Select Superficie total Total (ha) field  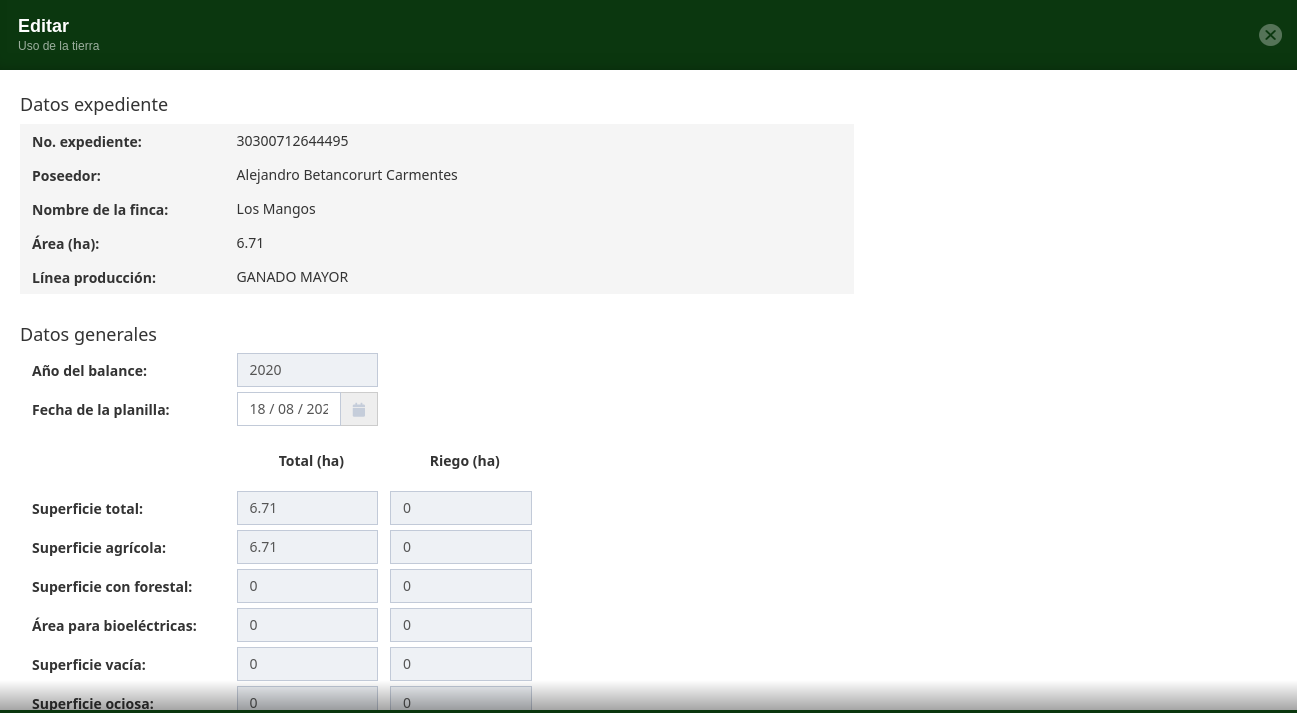307,508
